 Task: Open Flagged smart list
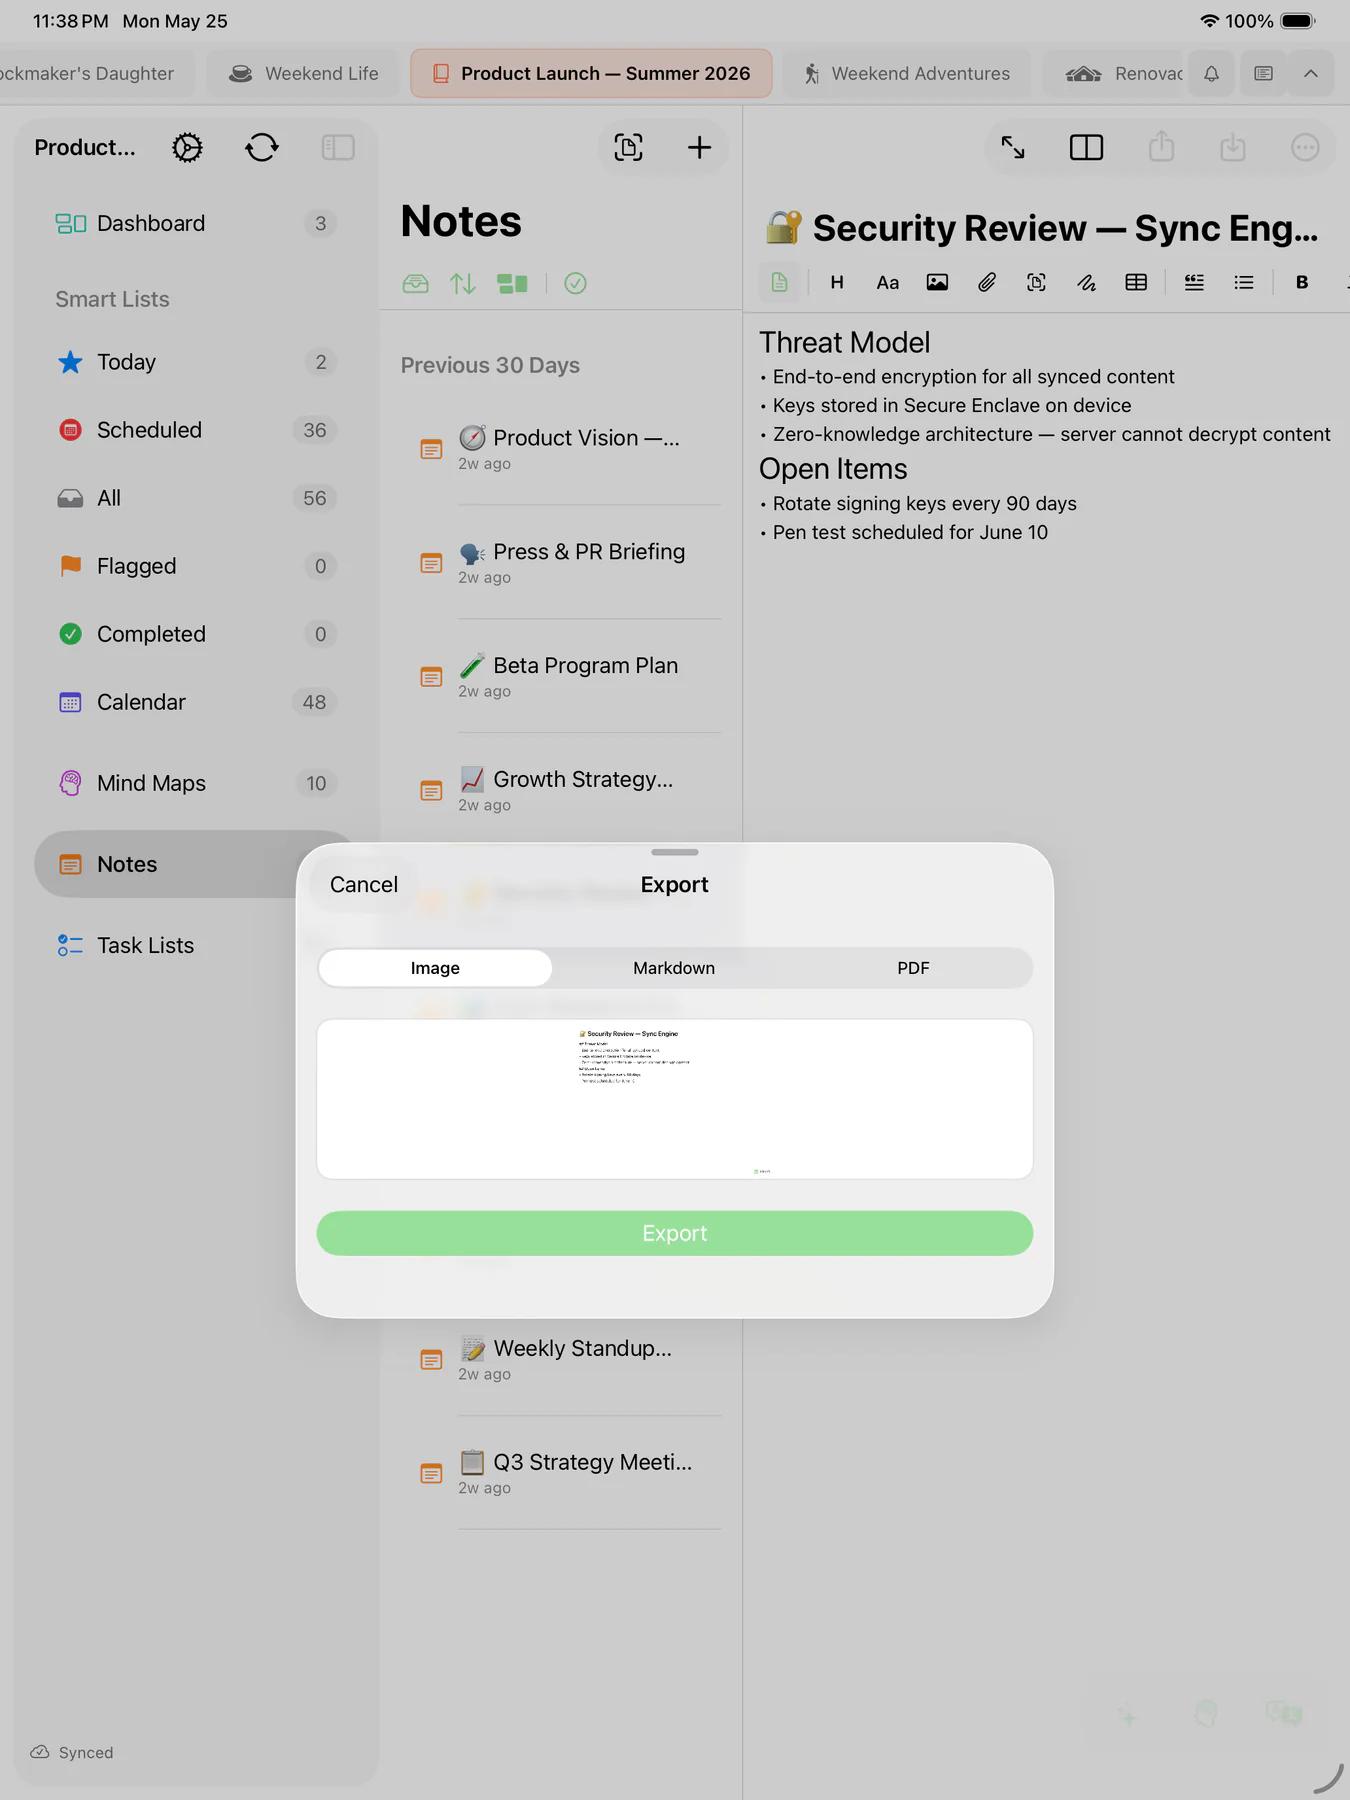[x=194, y=566]
